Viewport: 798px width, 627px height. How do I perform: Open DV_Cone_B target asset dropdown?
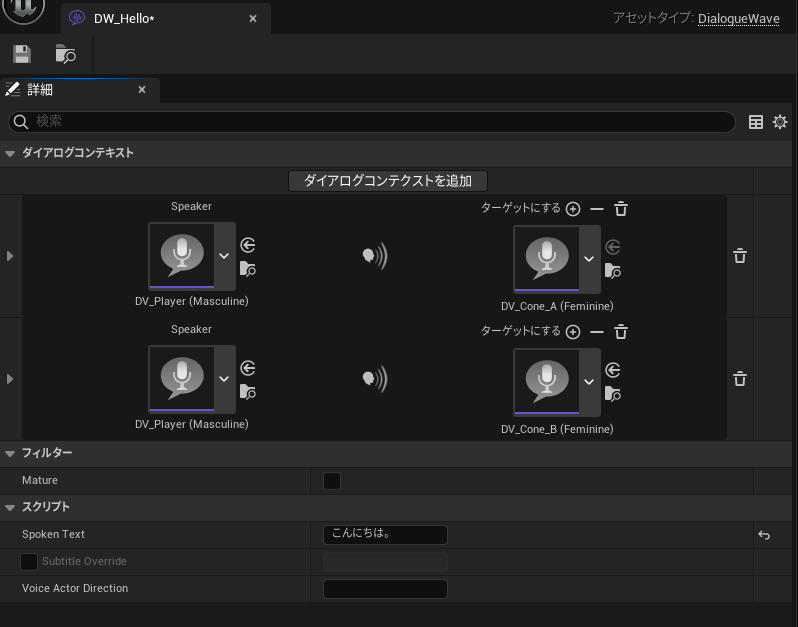(x=589, y=382)
